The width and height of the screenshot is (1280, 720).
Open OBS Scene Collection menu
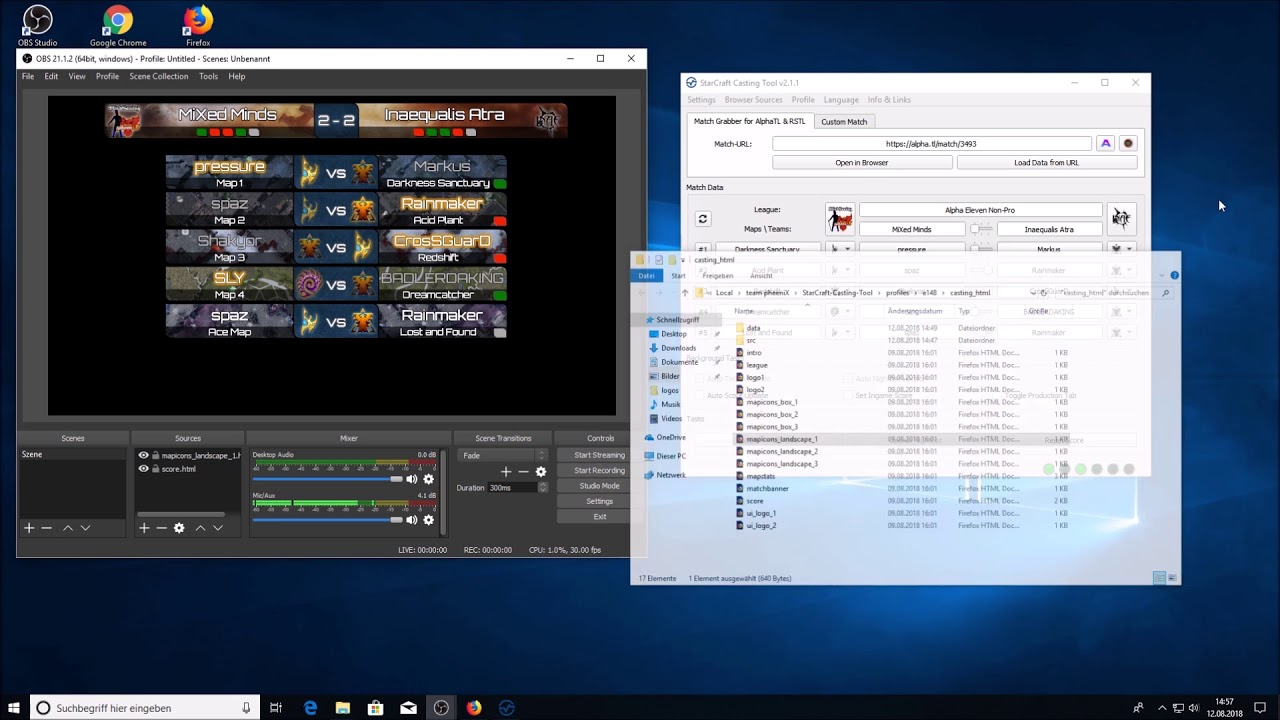pos(158,76)
